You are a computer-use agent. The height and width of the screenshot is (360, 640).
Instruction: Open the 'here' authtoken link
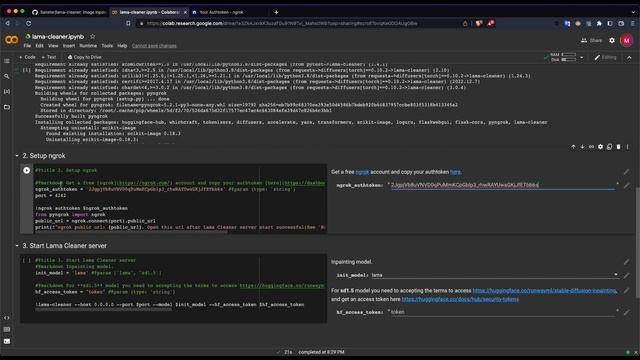(456, 172)
